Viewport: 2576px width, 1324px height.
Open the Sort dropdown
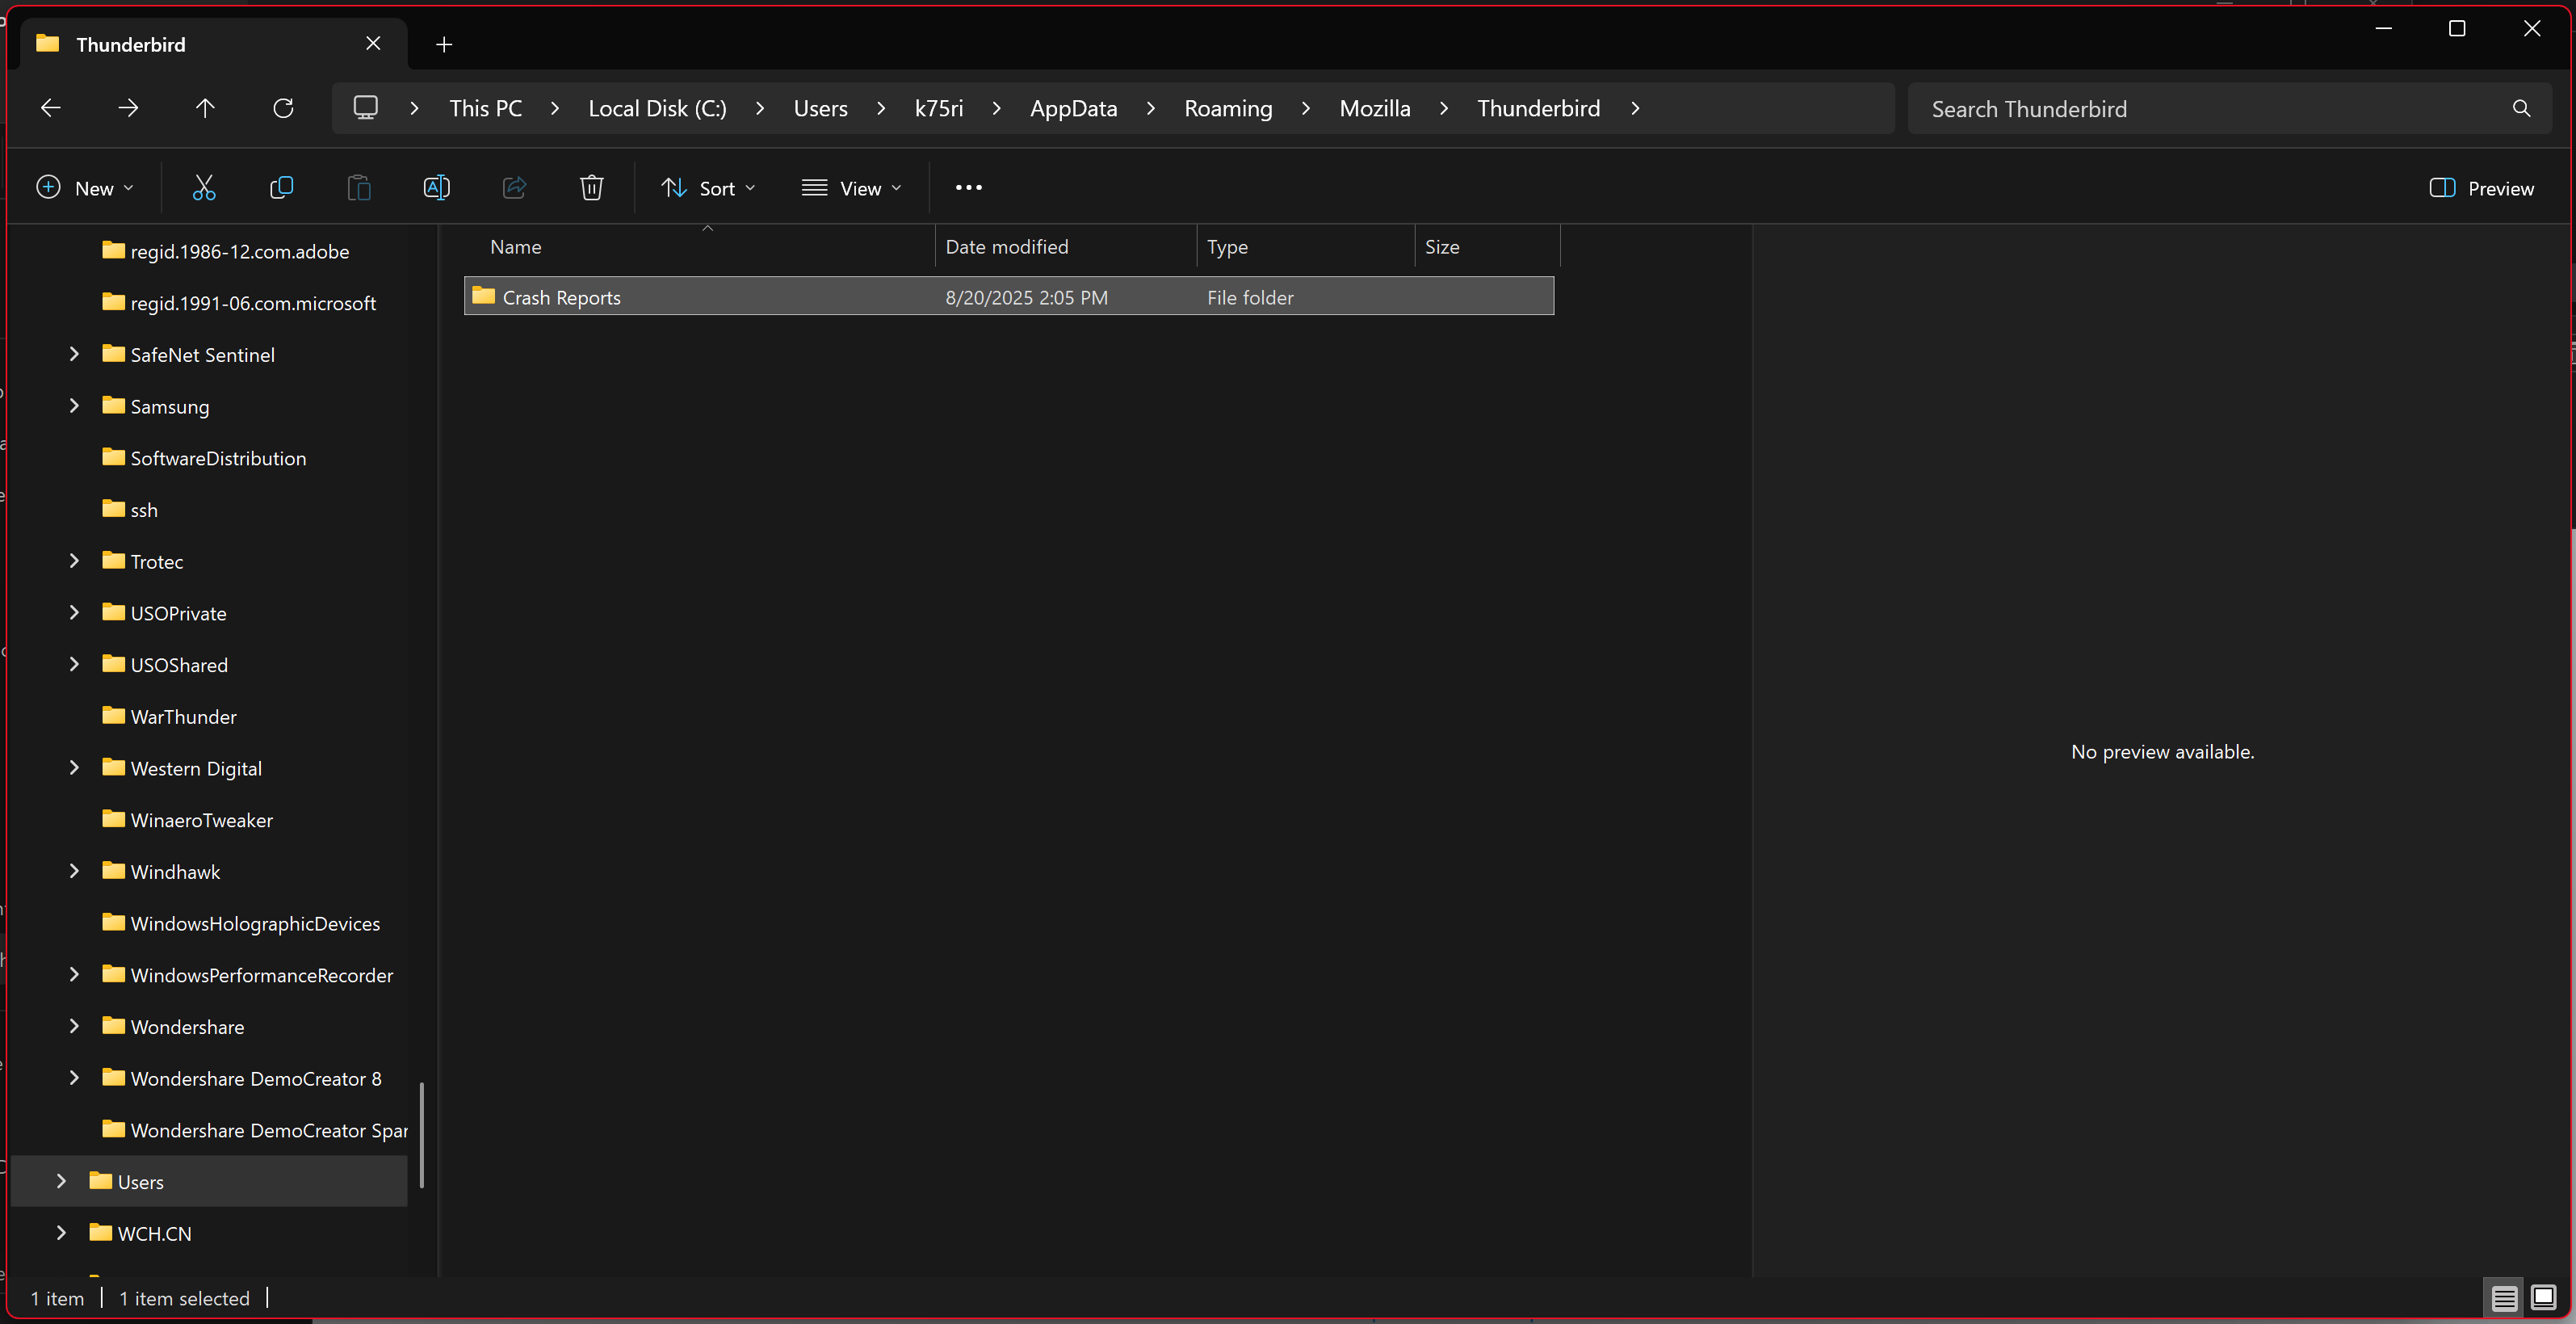click(708, 188)
